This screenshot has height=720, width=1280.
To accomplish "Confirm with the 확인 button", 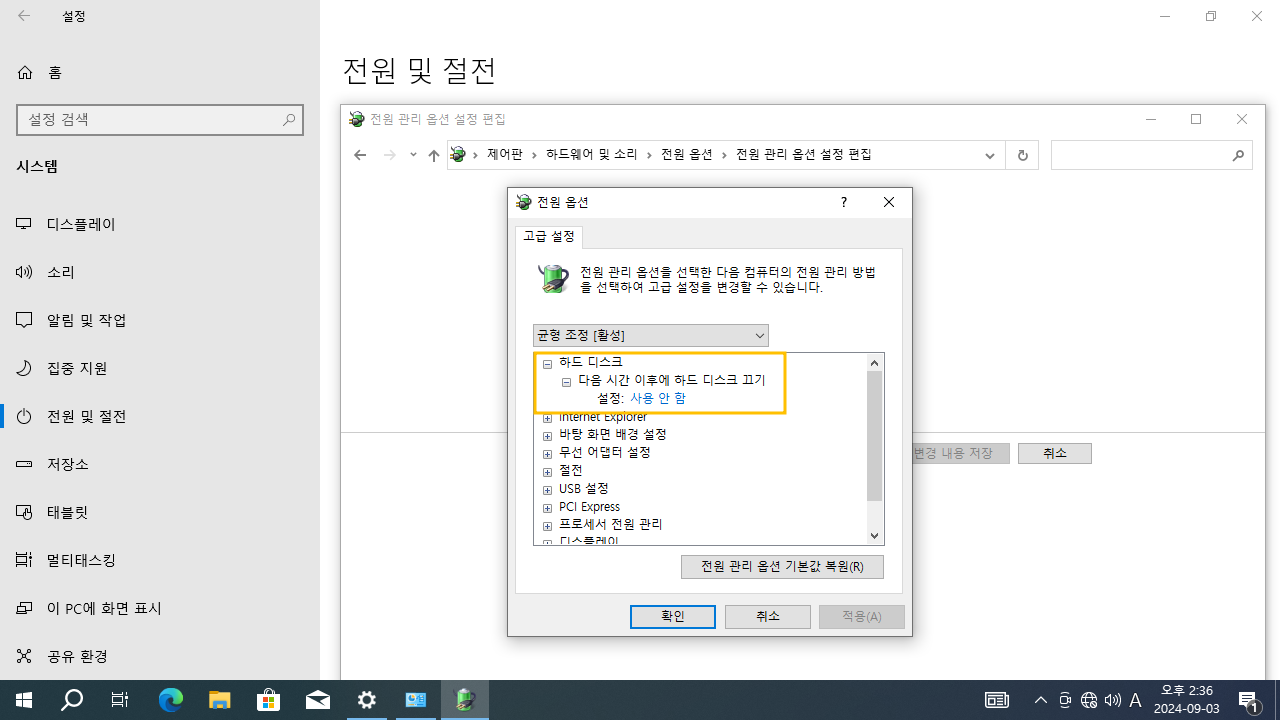I will [x=673, y=617].
